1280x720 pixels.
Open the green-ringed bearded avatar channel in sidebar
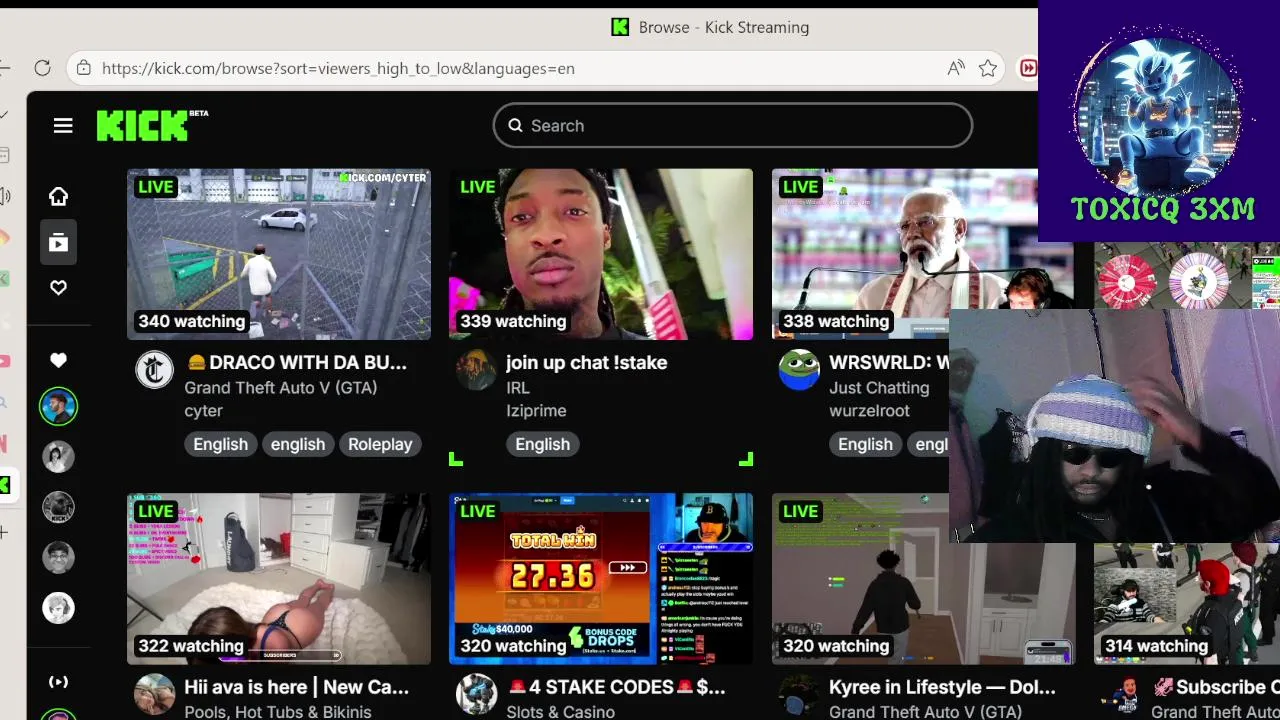pyautogui.click(x=58, y=406)
